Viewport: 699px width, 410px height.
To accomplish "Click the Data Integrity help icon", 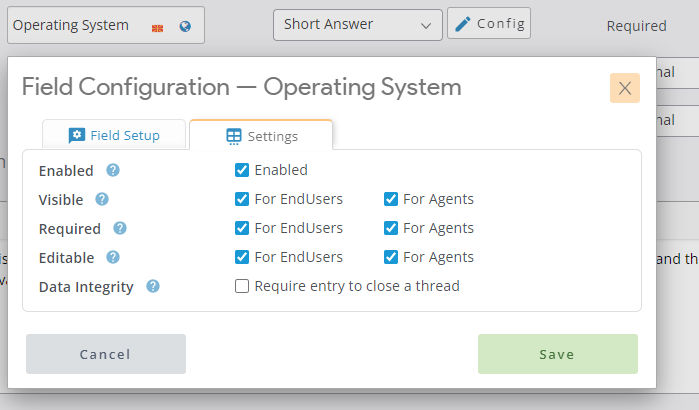I will point(153,286).
